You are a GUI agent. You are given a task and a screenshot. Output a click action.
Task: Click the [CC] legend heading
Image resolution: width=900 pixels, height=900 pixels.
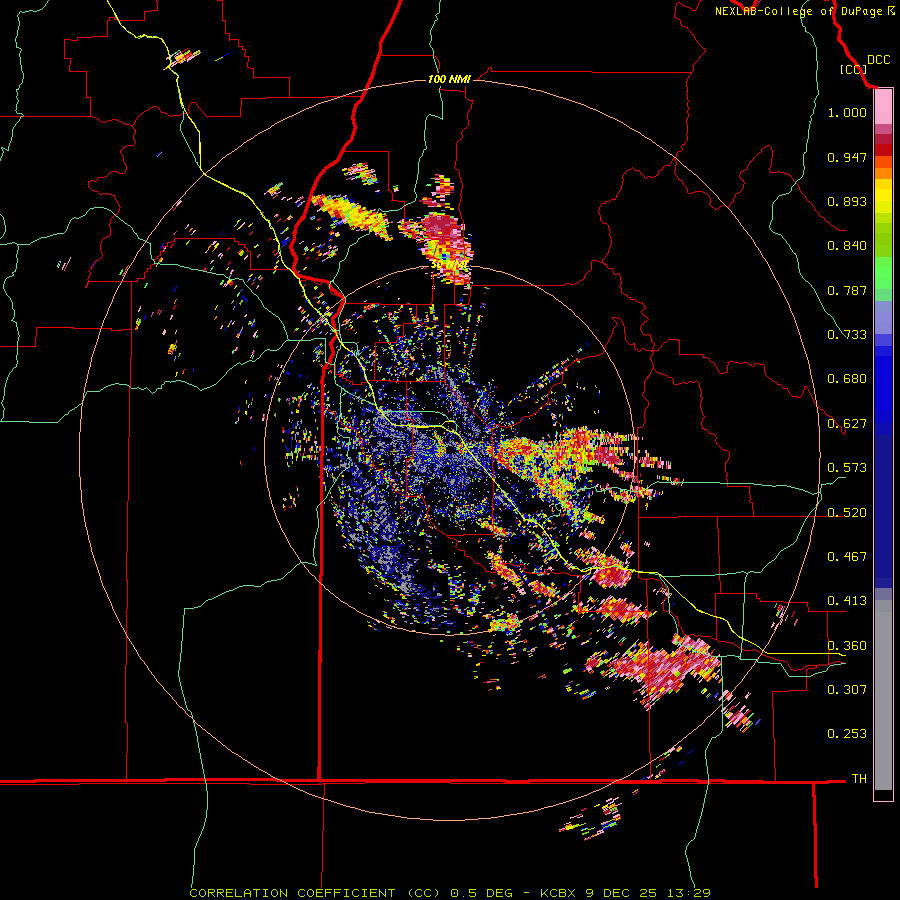click(854, 69)
